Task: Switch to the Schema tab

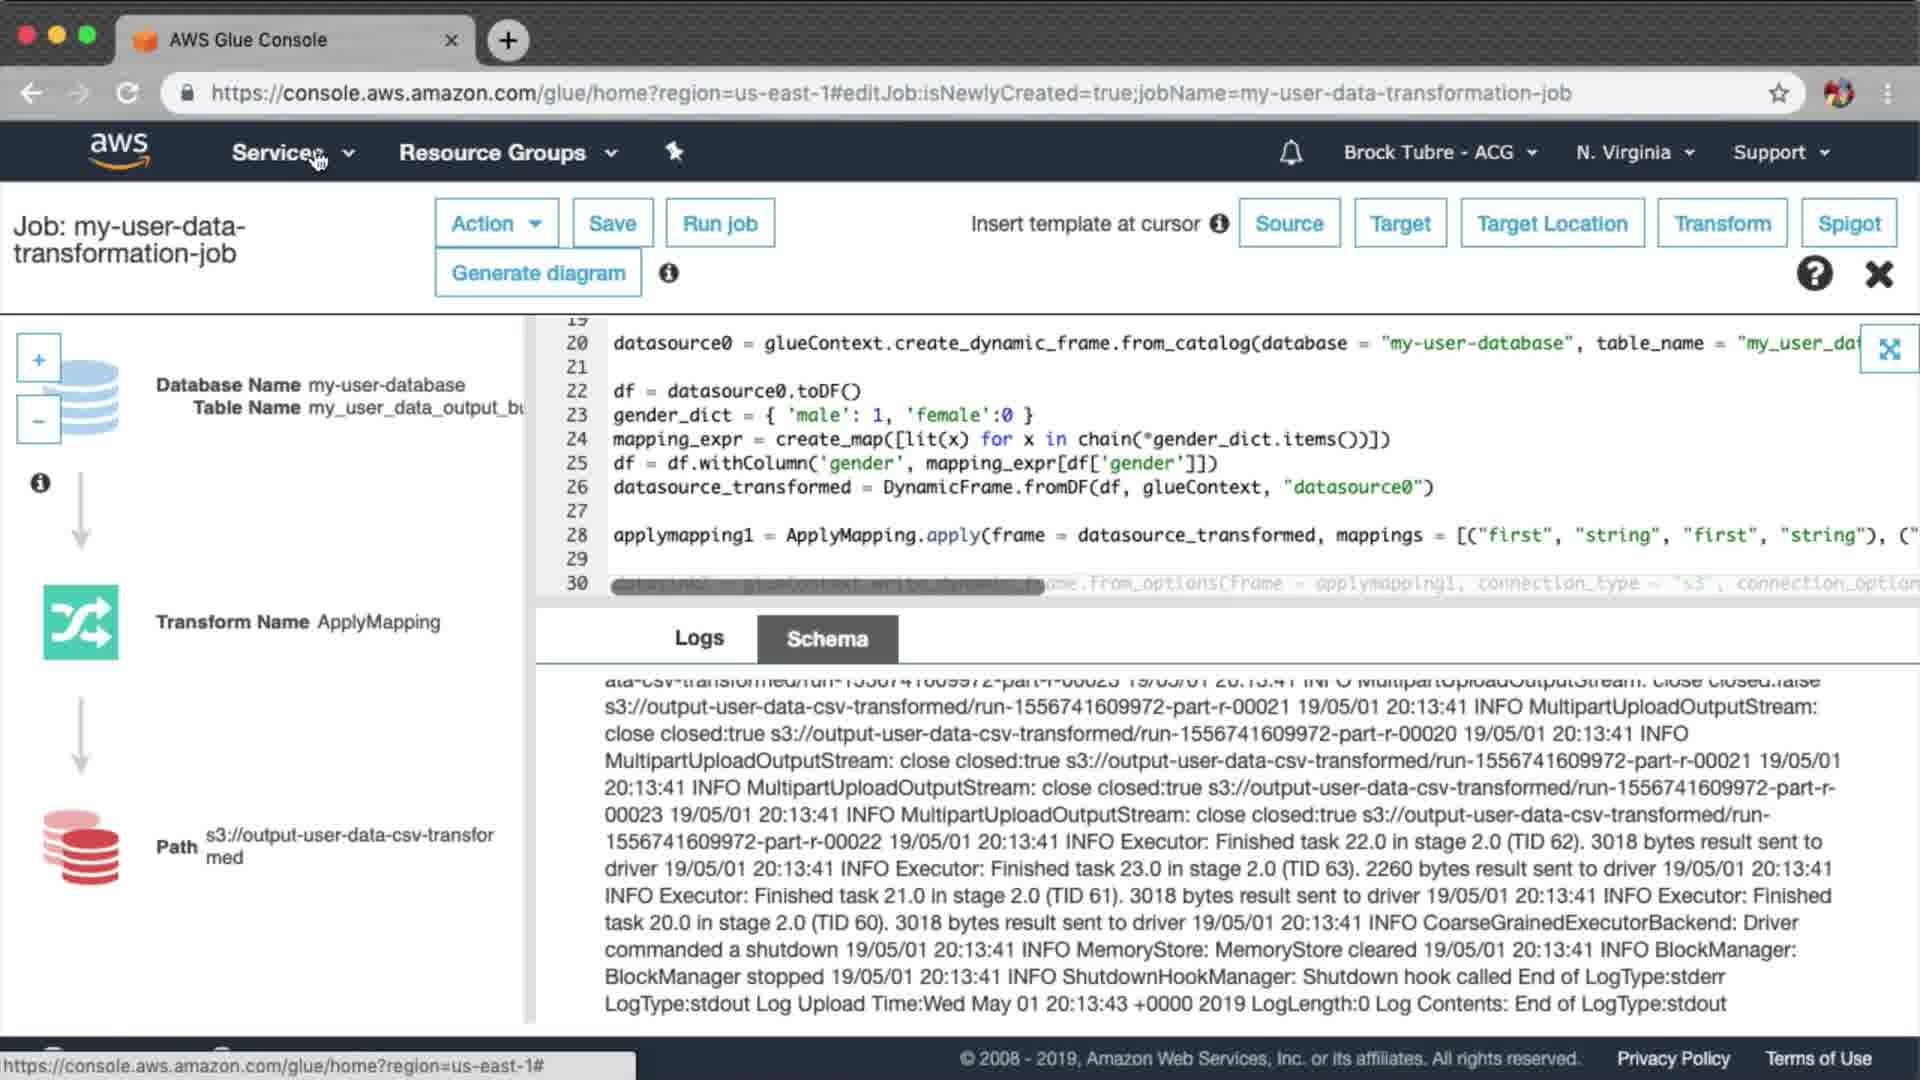Action: tap(827, 639)
